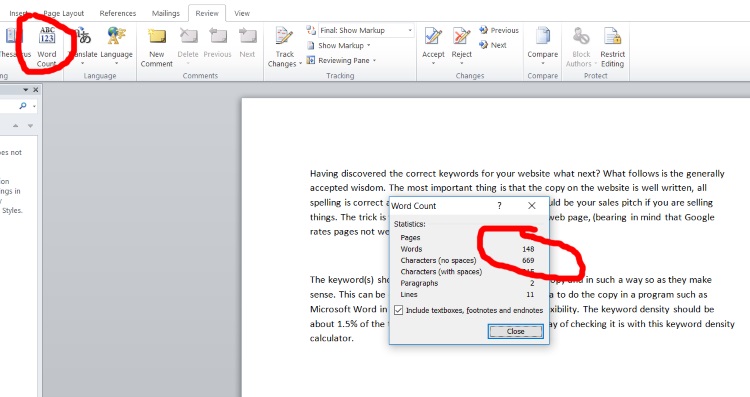Add a New Comment
The image size is (750, 397).
(156, 47)
